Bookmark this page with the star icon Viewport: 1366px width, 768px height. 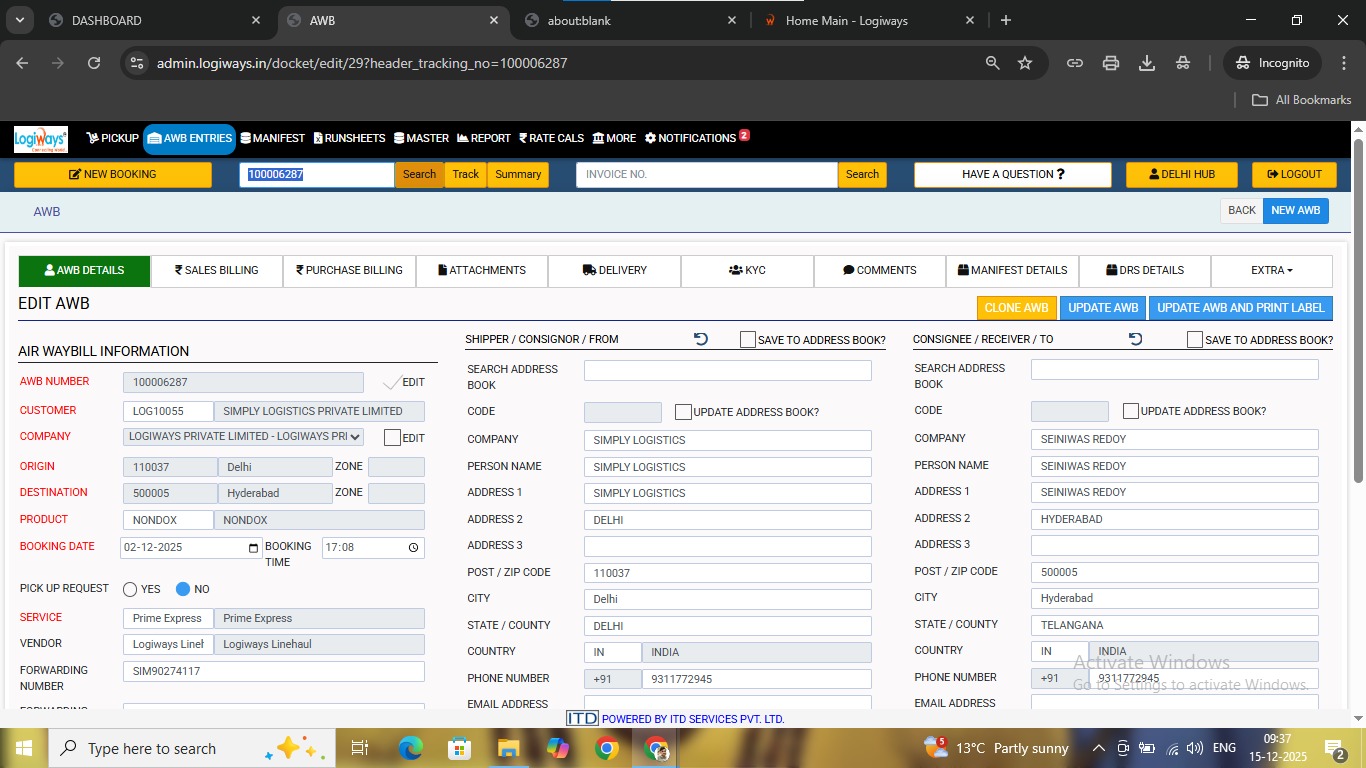pos(1025,63)
